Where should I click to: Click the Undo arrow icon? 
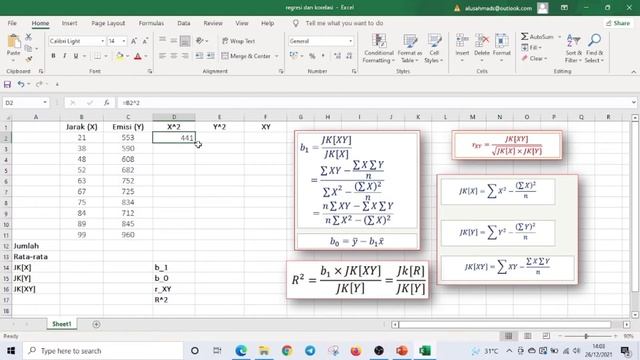pos(21,84)
